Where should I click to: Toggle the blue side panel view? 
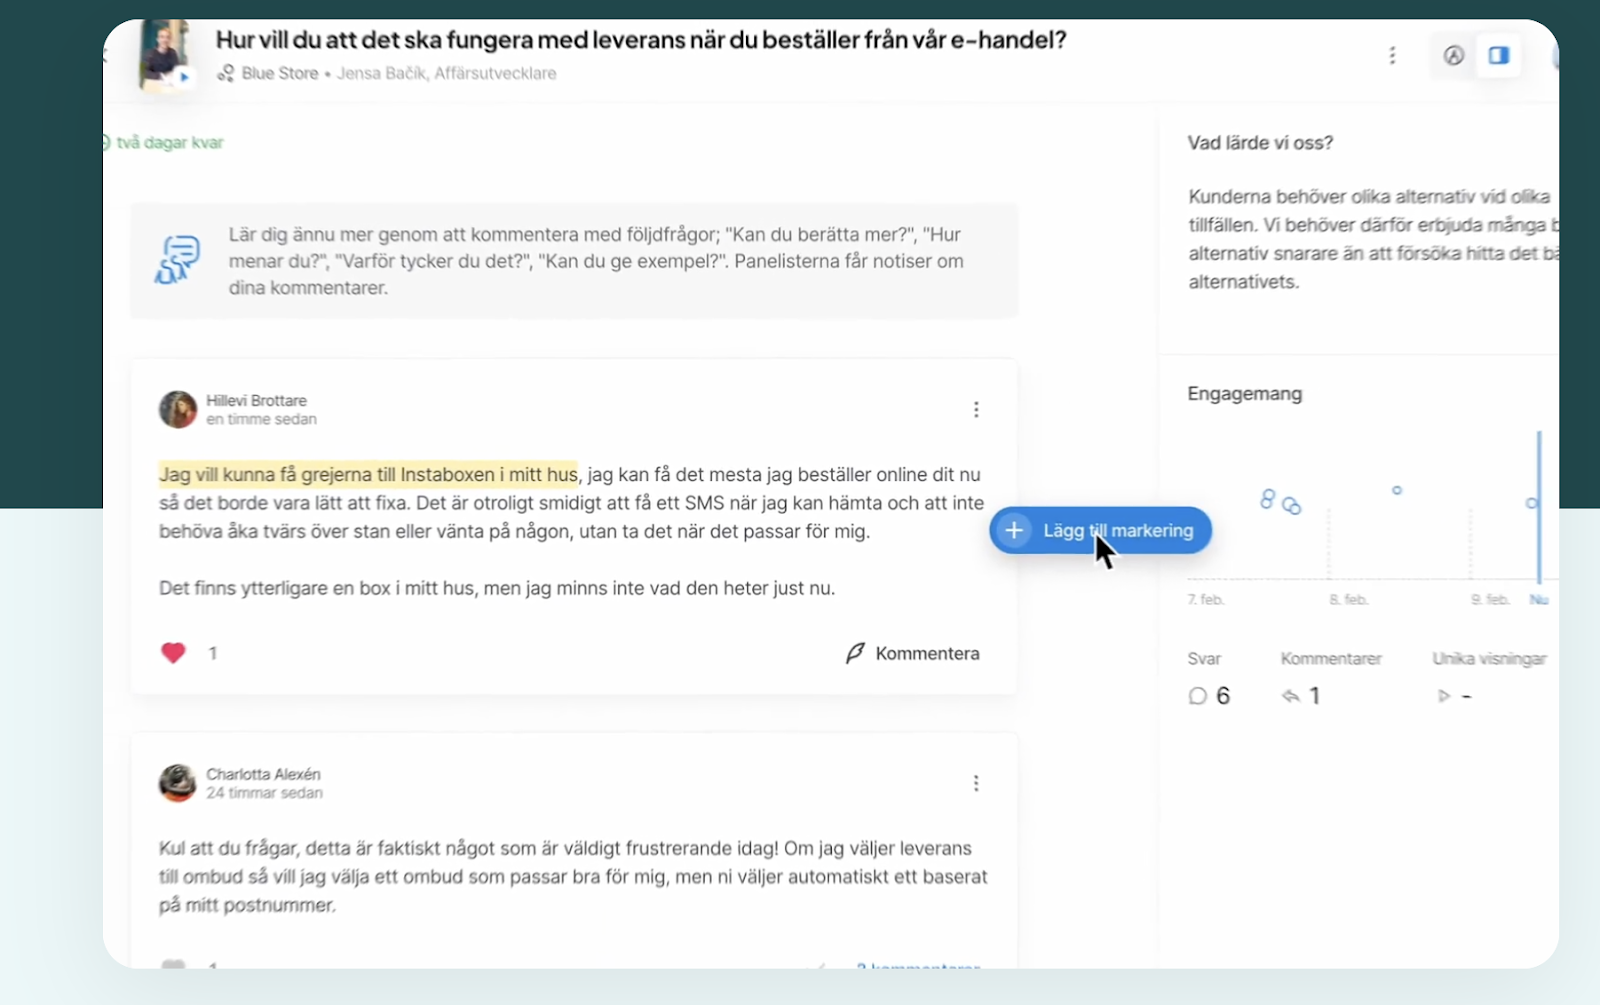point(1498,55)
